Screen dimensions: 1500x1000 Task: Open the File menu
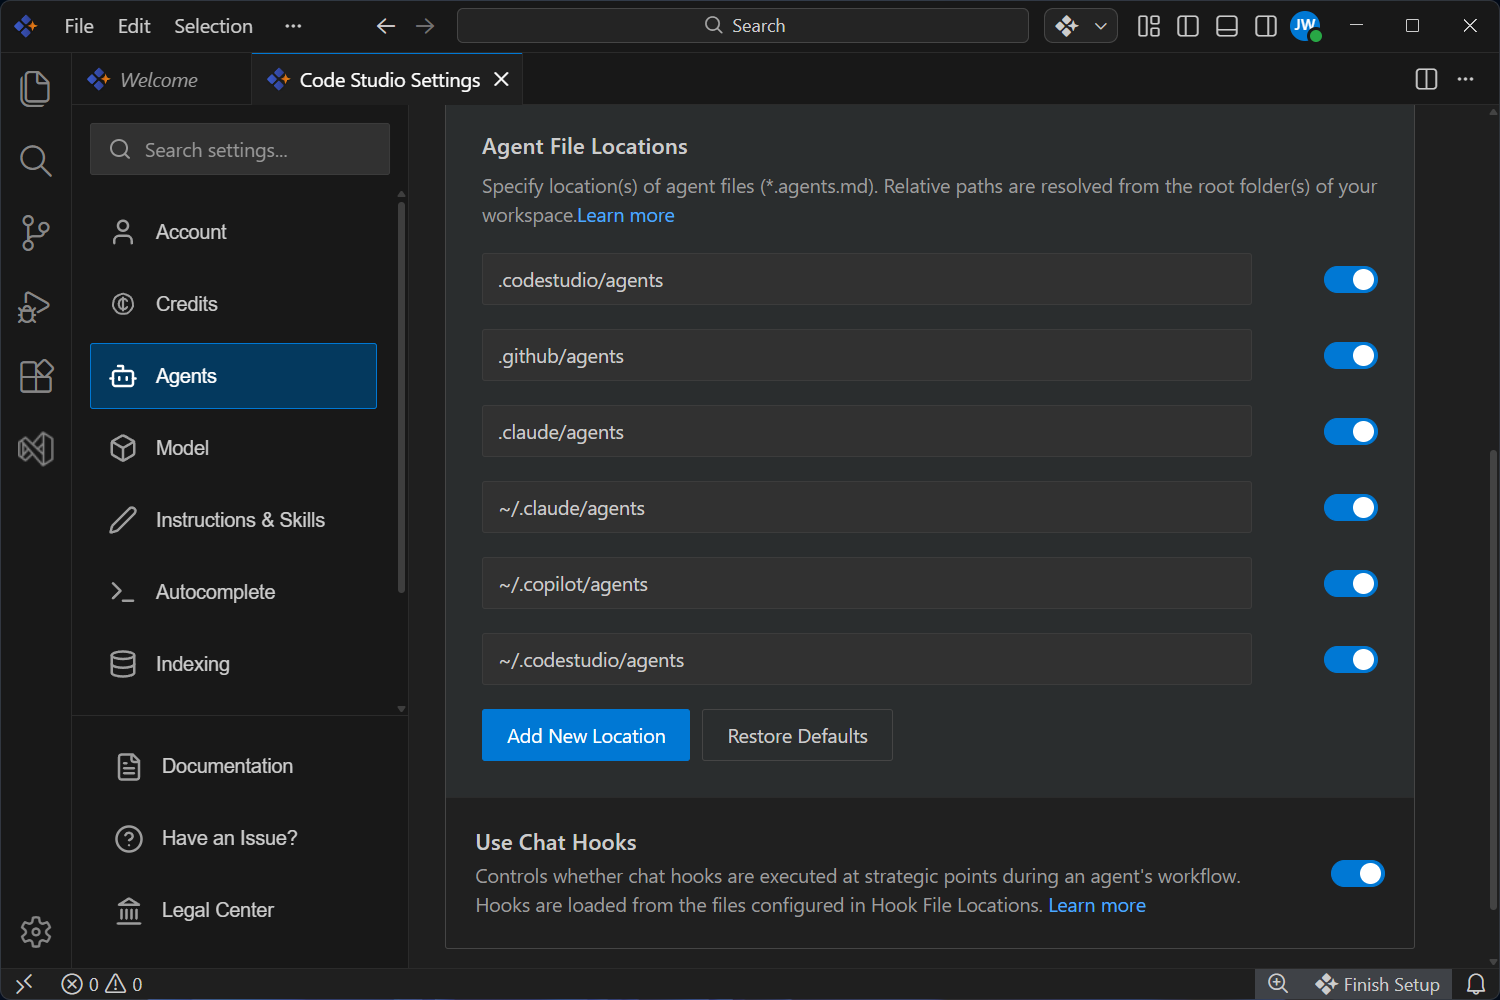pos(79,26)
